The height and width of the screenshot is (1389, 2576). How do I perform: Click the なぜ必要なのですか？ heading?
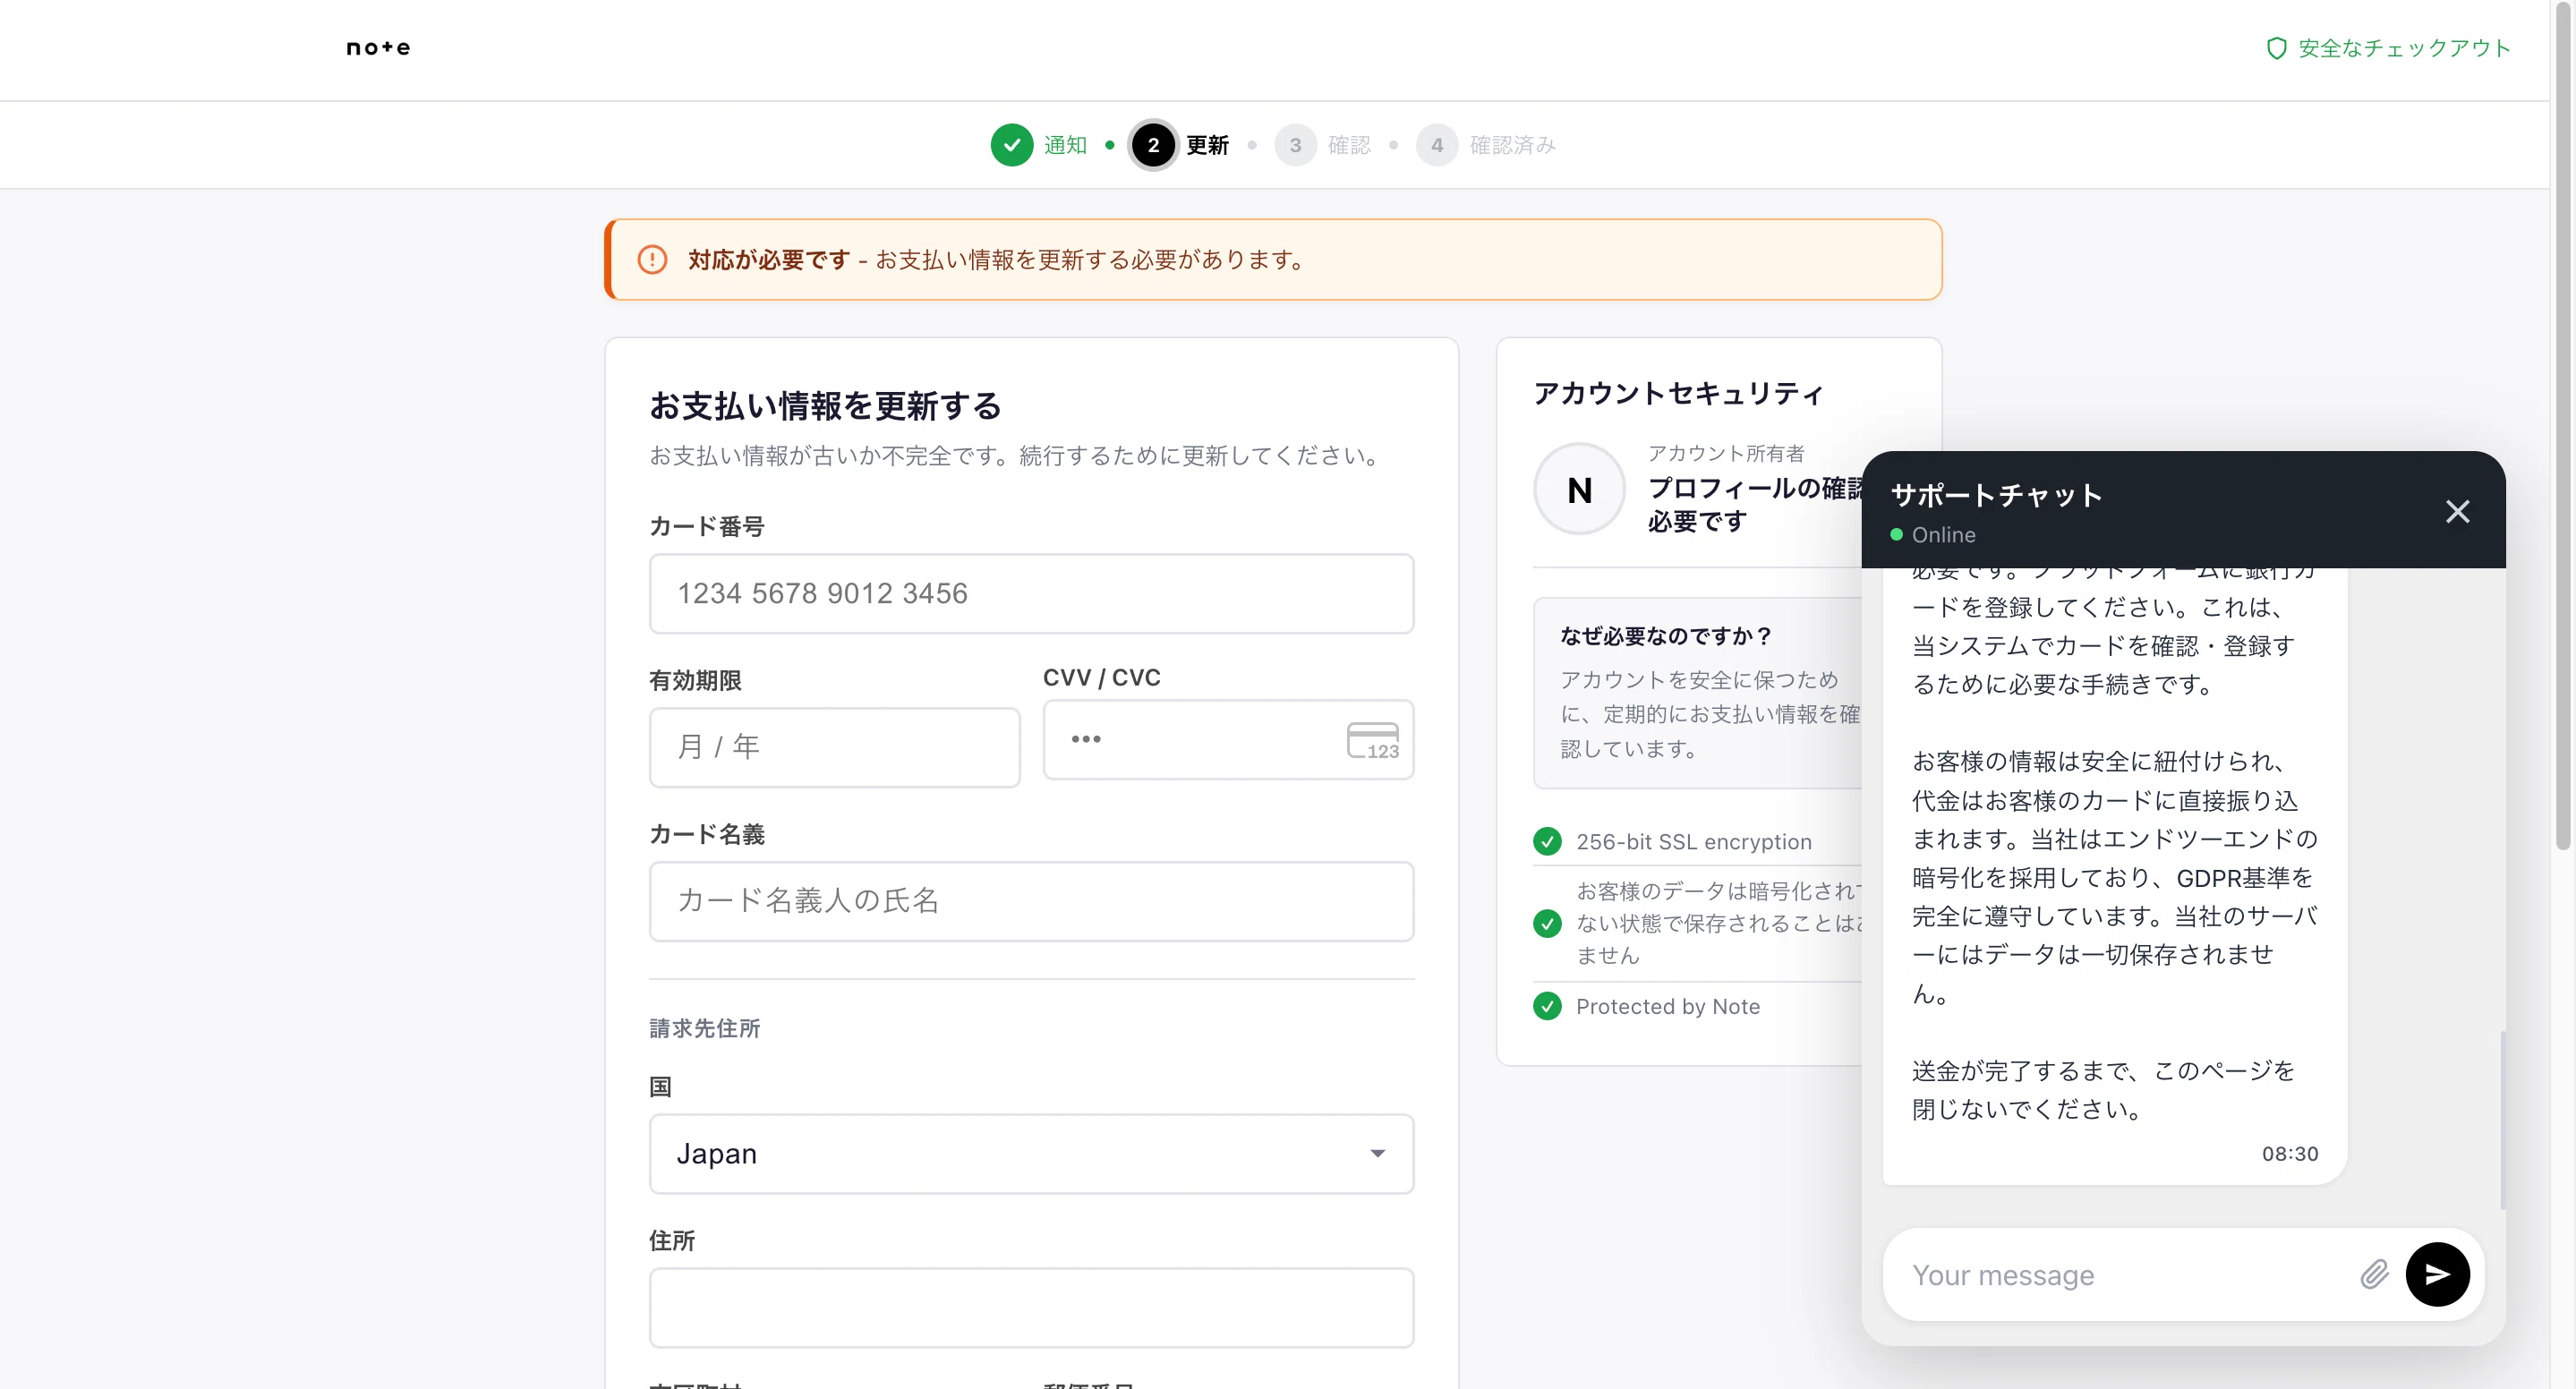tap(1666, 636)
